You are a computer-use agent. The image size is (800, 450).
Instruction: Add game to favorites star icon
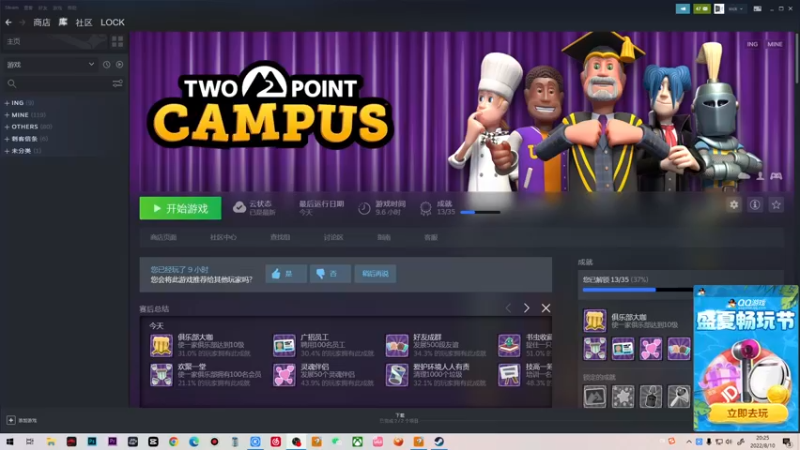click(776, 205)
